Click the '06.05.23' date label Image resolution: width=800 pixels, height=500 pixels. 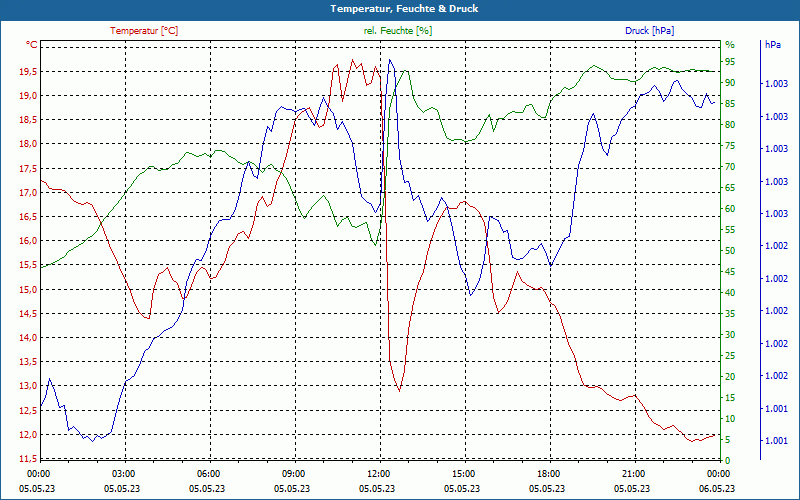pos(717,488)
